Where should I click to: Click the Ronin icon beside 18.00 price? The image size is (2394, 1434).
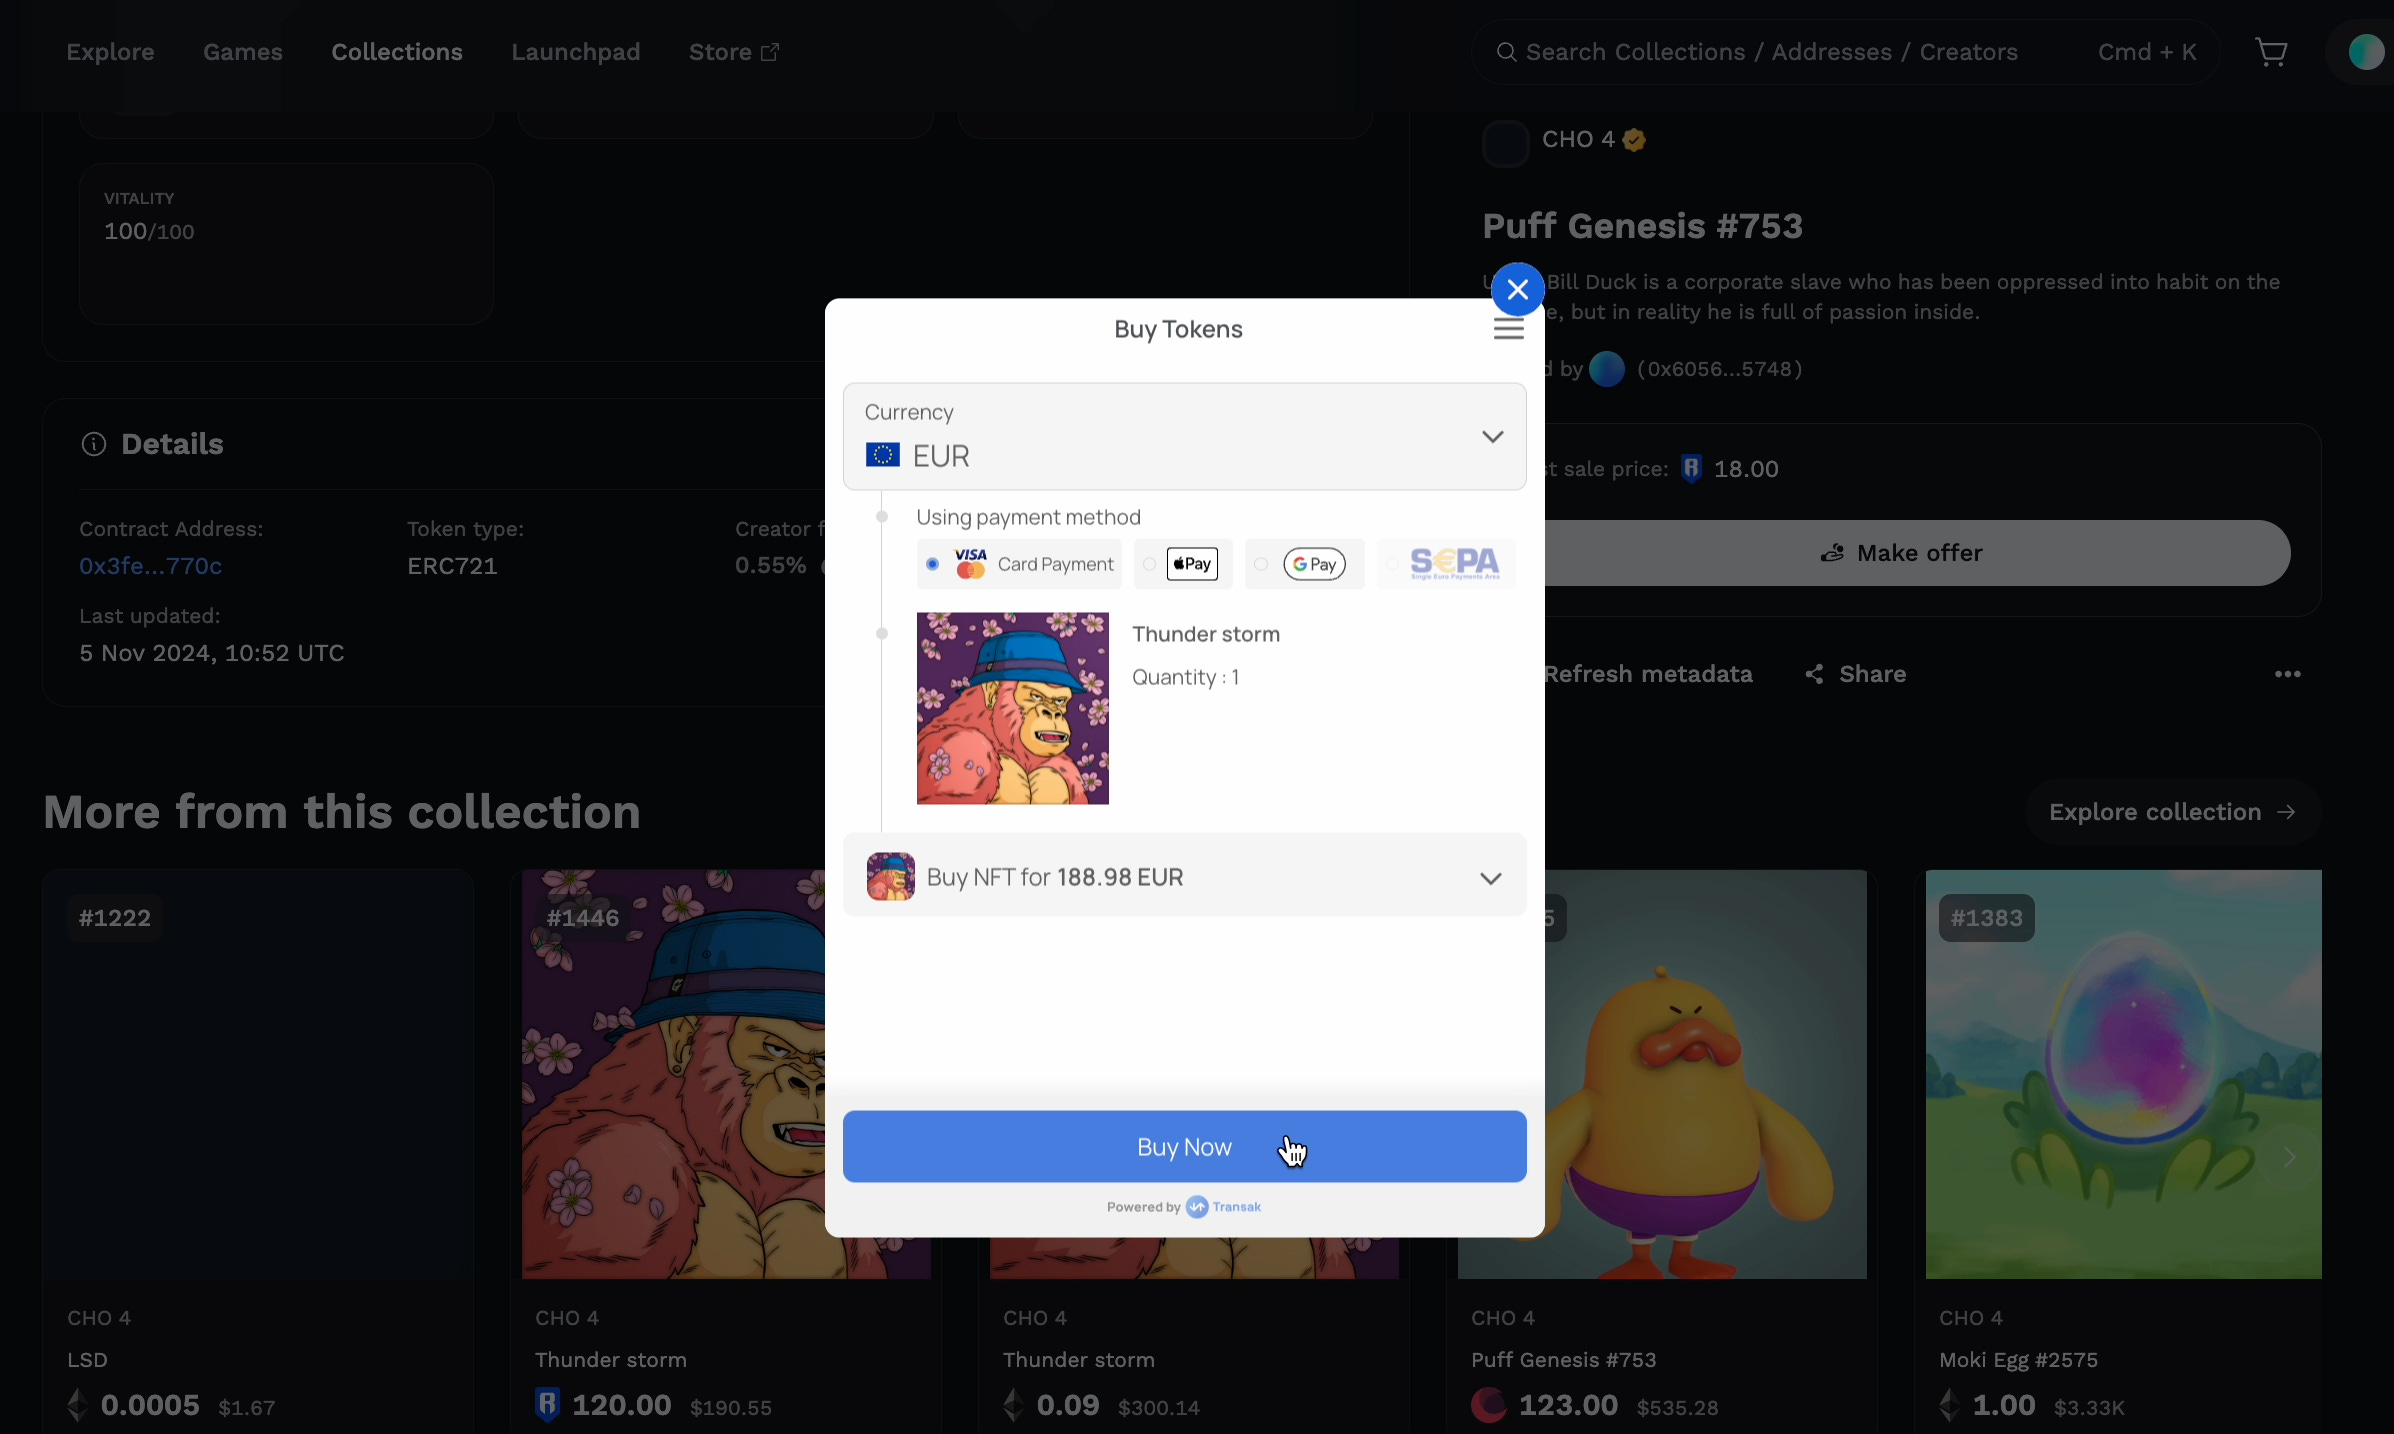point(1691,469)
